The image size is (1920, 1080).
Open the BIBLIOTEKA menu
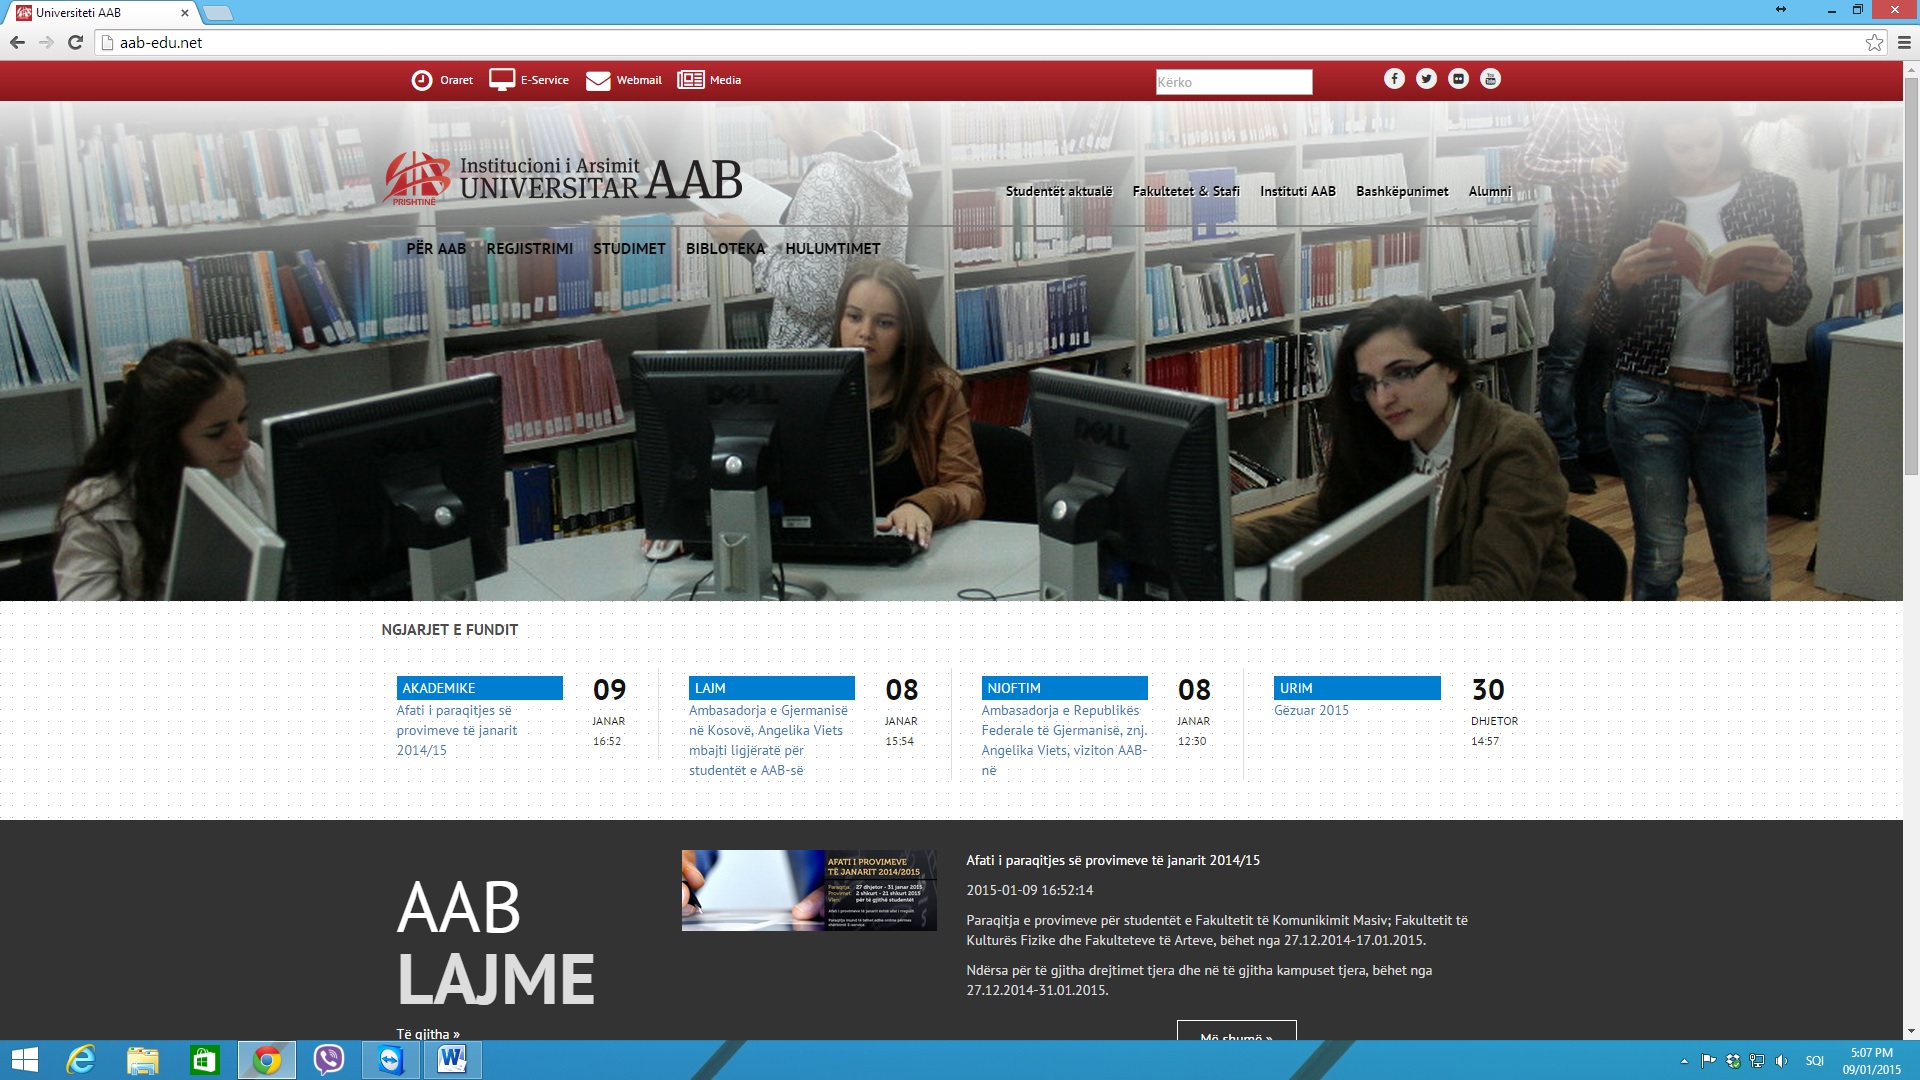[725, 249]
